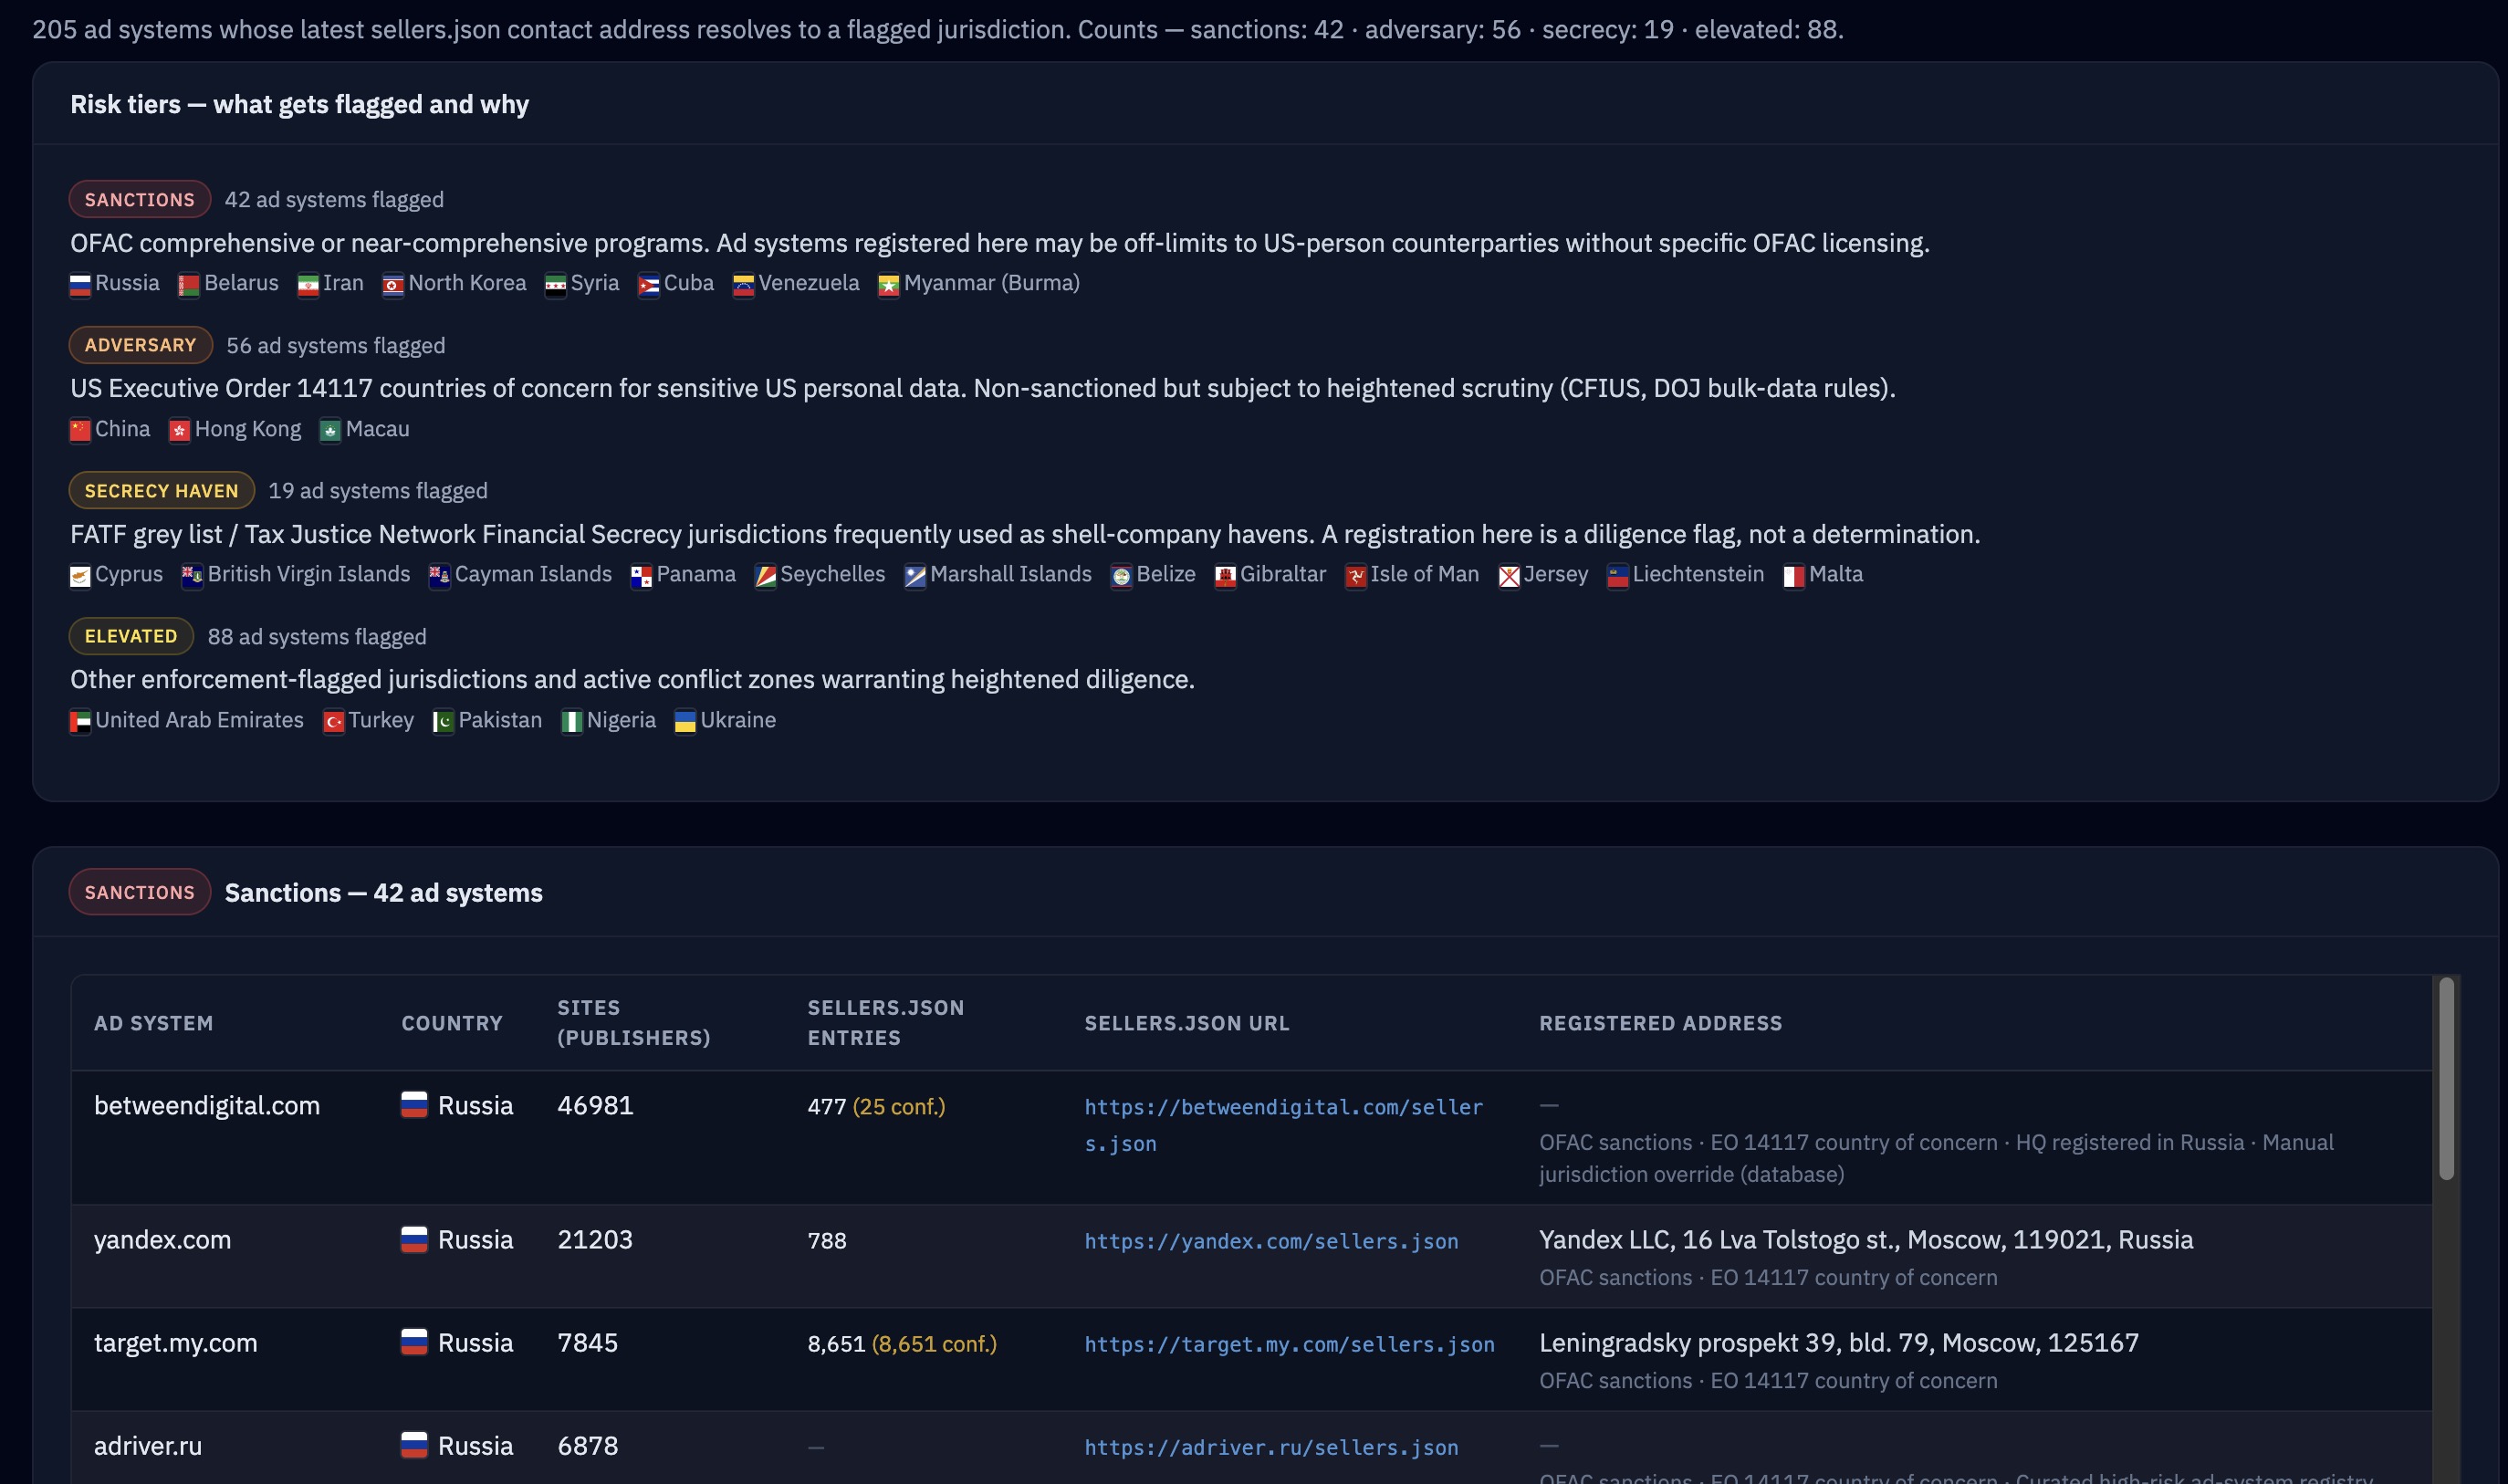Click the Jersey flag icon
The width and height of the screenshot is (2508, 1484).
coord(1509,576)
